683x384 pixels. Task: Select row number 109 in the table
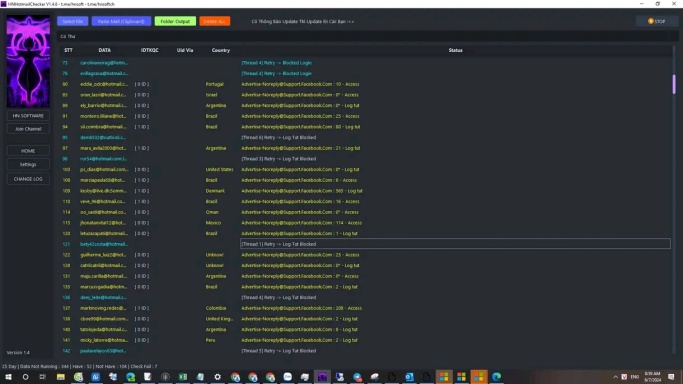click(66, 191)
